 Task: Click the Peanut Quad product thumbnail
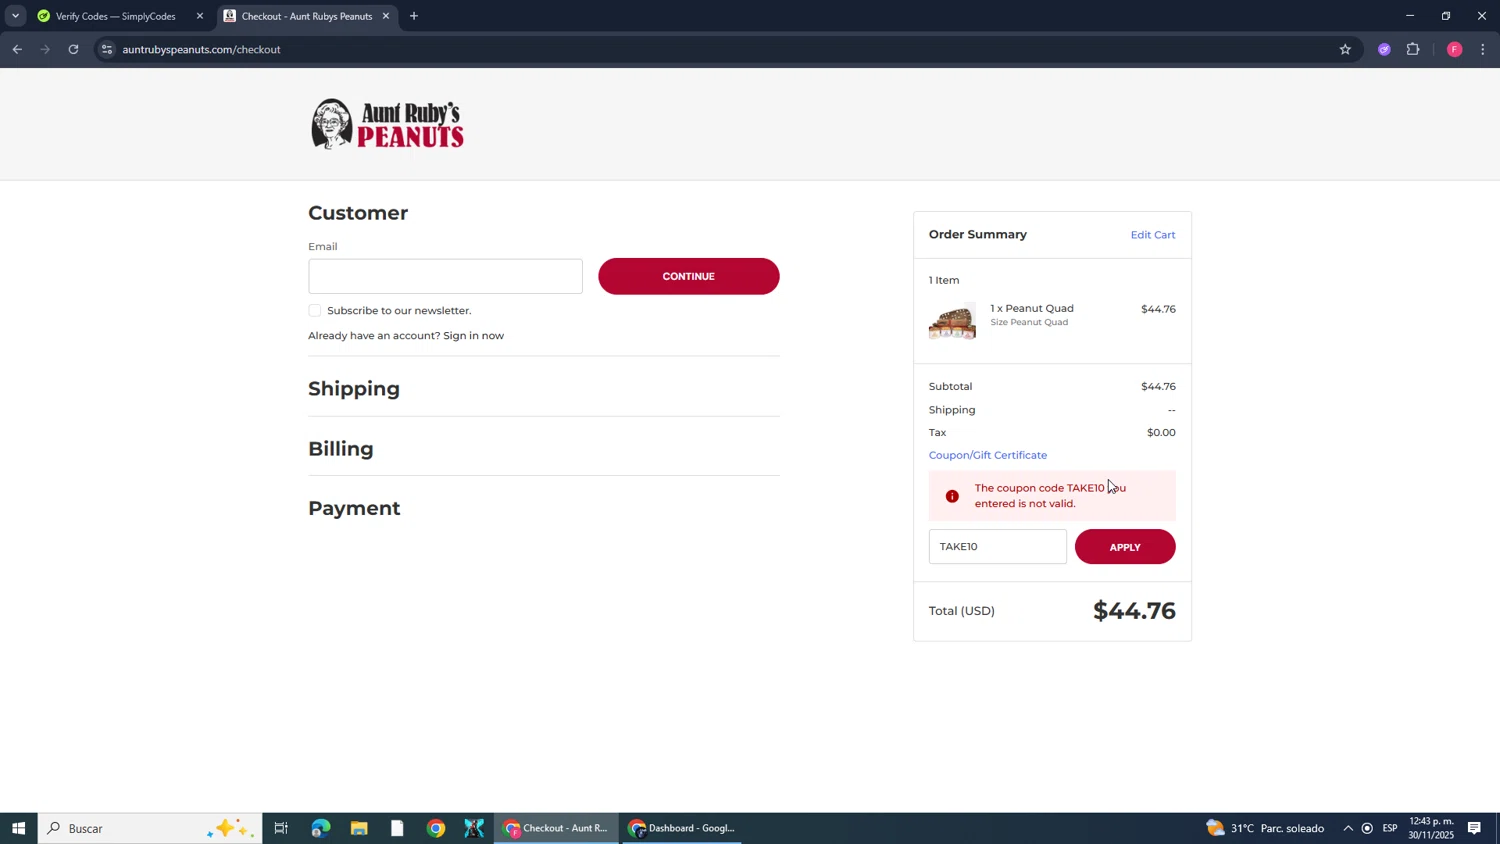pos(952,321)
